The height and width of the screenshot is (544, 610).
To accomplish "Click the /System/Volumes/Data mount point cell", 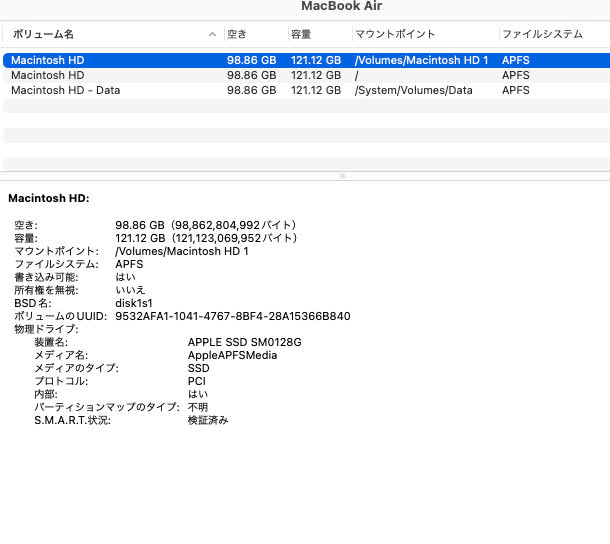I will [413, 90].
